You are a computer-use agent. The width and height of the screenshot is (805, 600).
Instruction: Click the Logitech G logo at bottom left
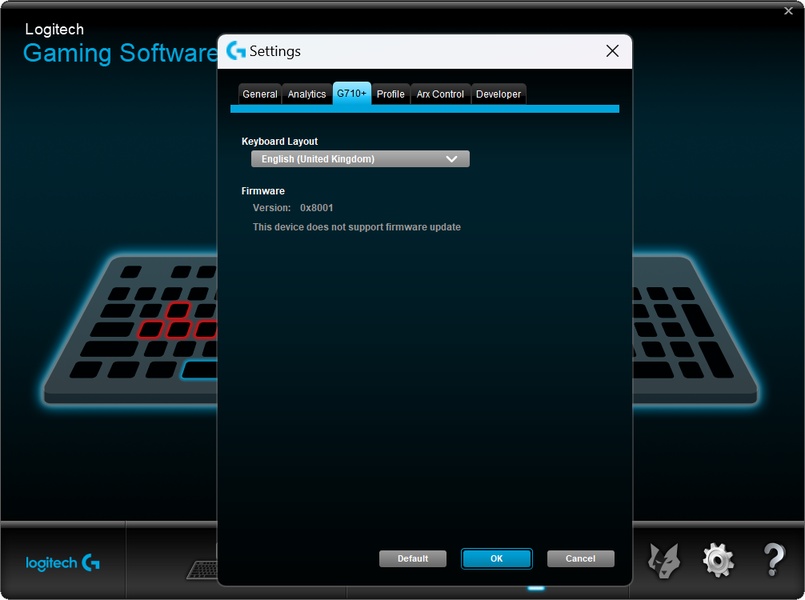click(62, 563)
